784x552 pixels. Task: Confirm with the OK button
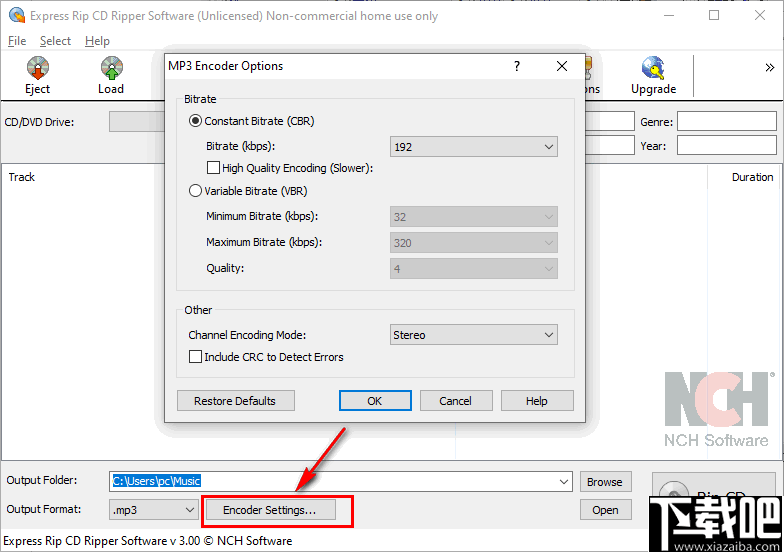tap(375, 401)
